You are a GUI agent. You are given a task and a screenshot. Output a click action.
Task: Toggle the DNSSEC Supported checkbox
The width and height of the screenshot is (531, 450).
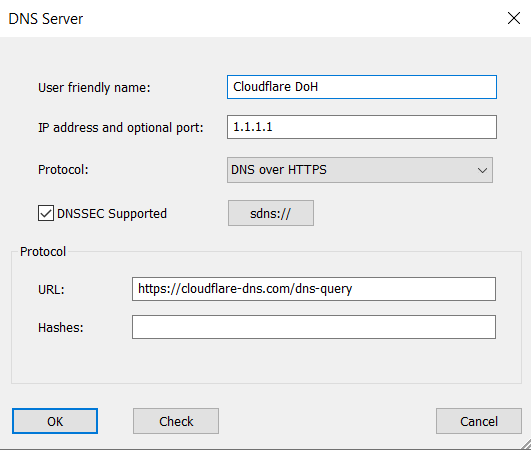pos(46,213)
